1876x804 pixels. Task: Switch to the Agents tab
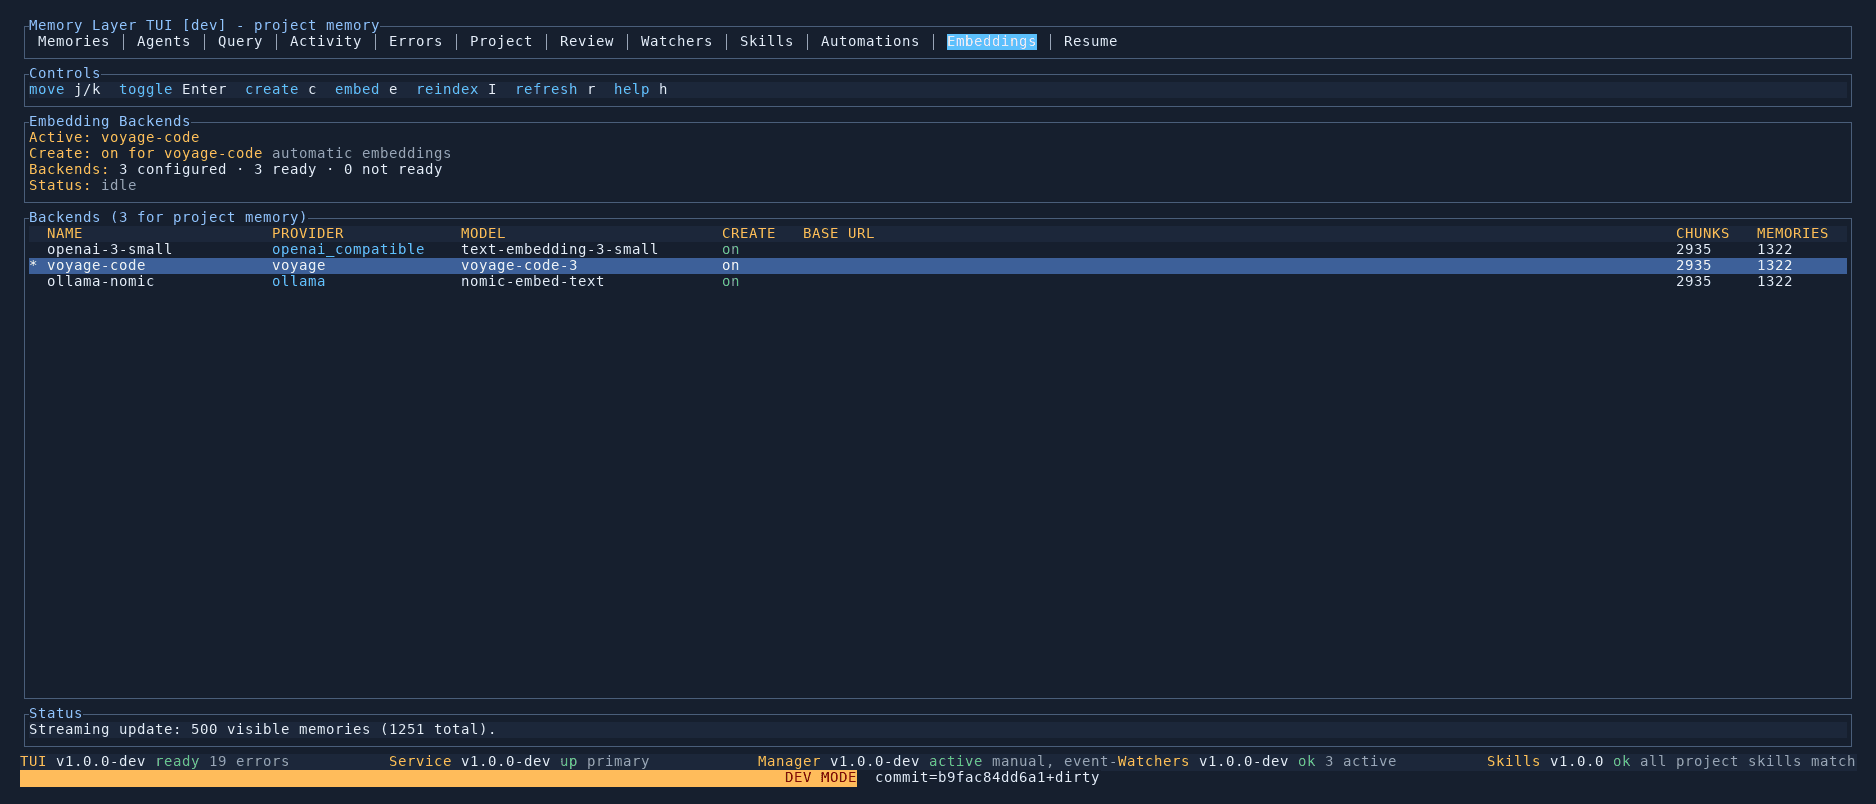(x=163, y=41)
